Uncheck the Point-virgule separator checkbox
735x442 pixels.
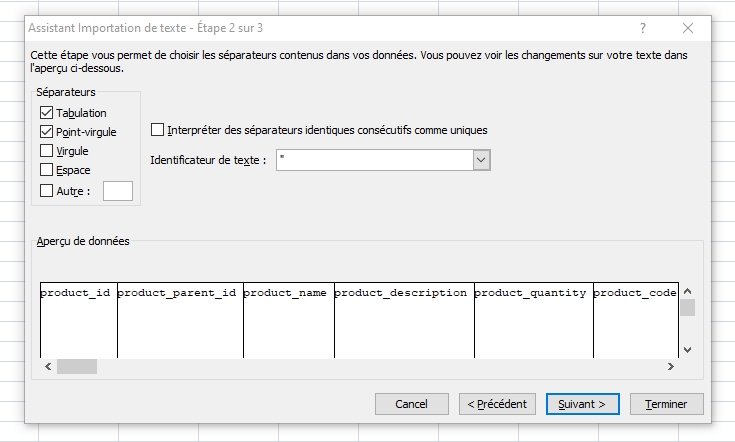click(x=46, y=132)
